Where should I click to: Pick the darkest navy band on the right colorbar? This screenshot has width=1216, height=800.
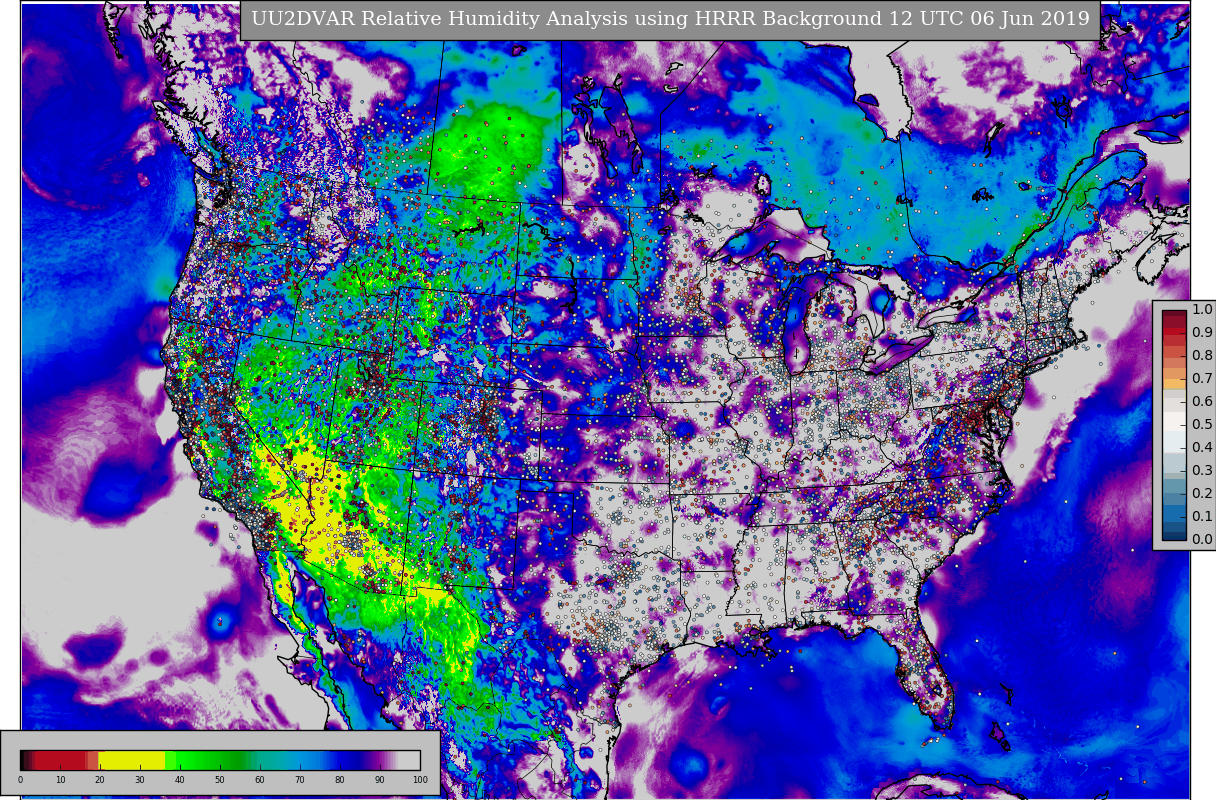[1174, 534]
